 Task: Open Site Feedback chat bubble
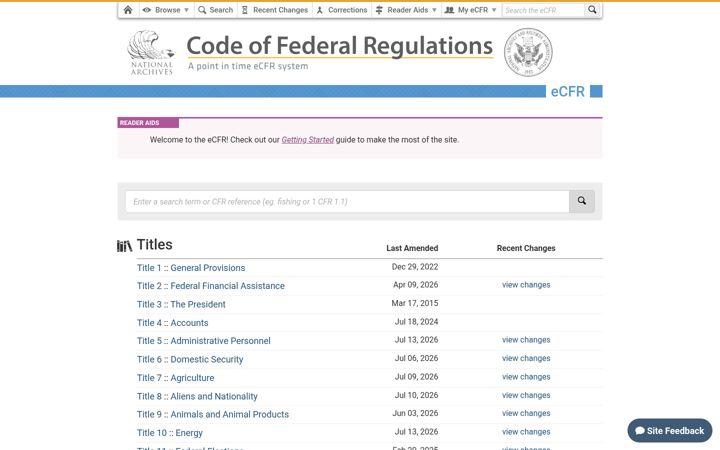pyautogui.click(x=669, y=431)
